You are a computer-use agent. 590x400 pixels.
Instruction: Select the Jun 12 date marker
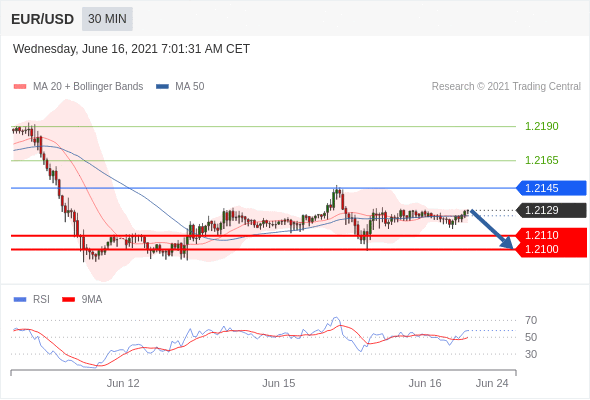click(123, 383)
